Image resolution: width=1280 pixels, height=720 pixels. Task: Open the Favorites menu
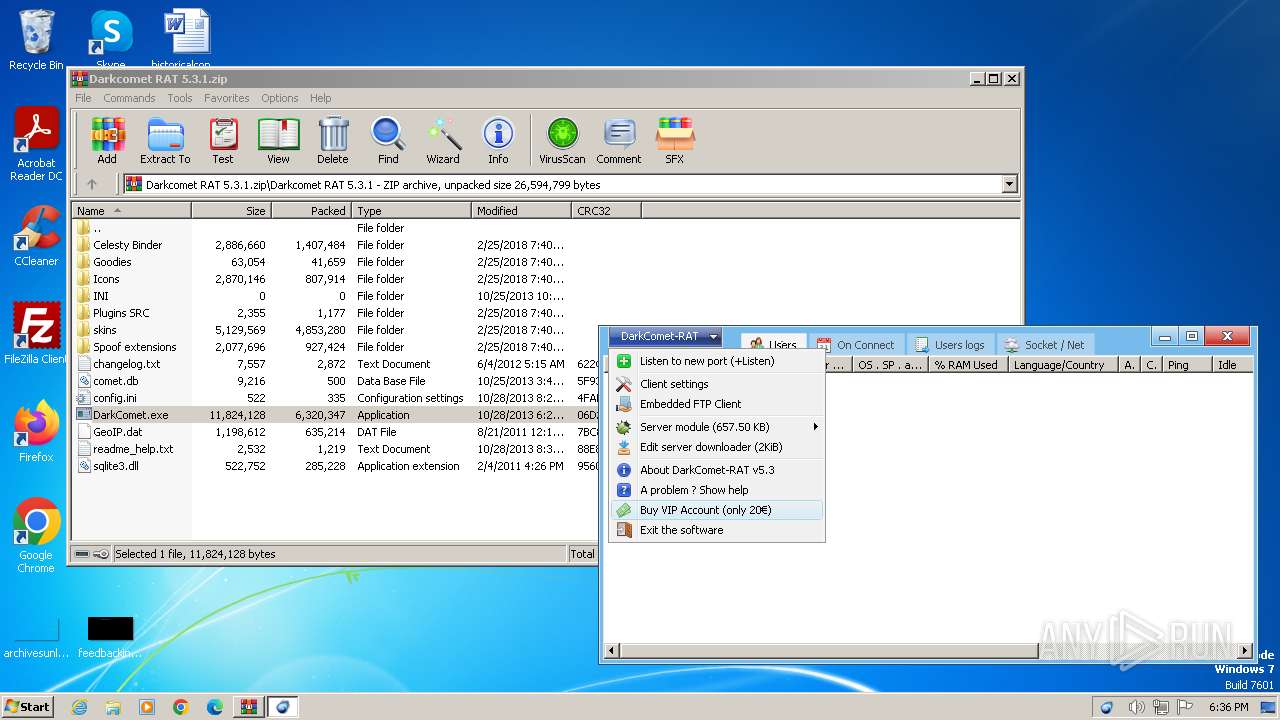pos(227,98)
